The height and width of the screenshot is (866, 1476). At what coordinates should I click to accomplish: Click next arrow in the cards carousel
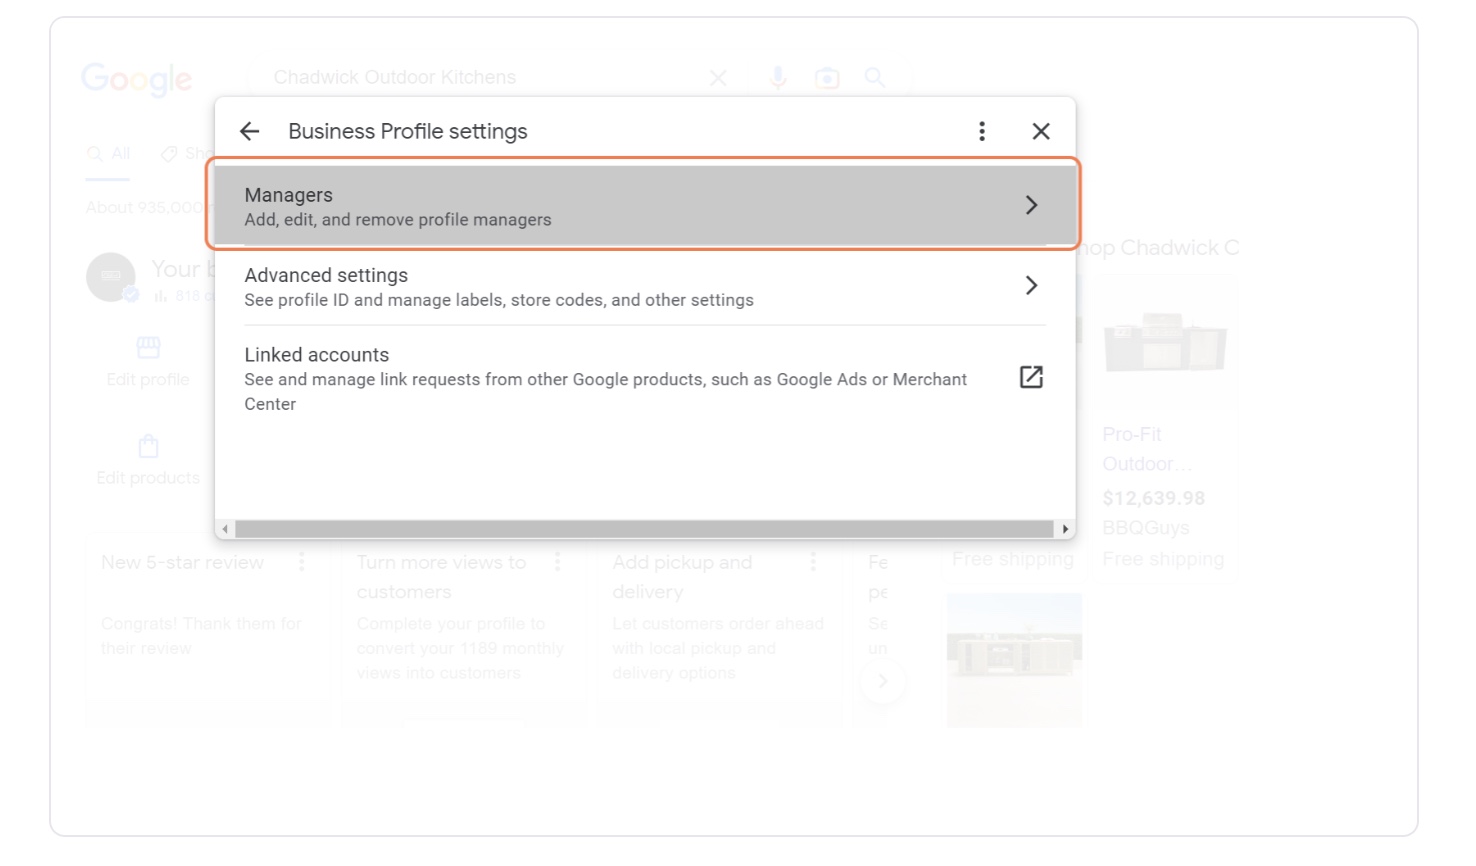[x=882, y=681]
